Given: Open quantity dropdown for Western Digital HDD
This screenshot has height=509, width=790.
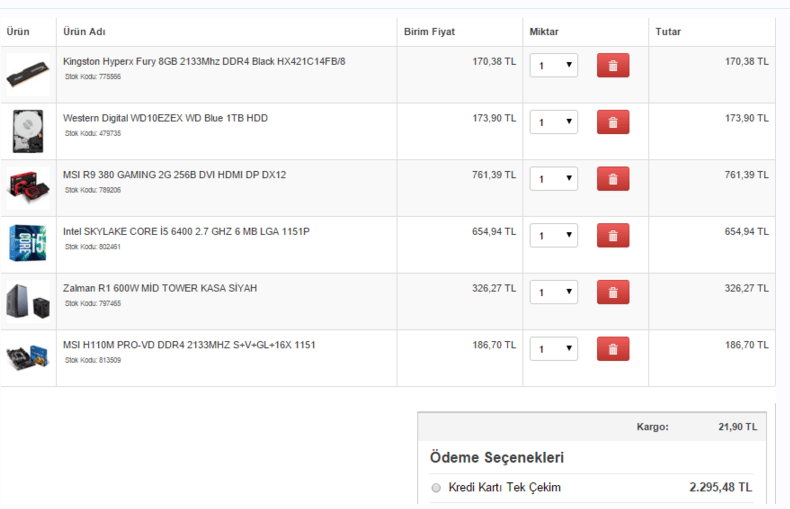Looking at the screenshot, I should 554,122.
